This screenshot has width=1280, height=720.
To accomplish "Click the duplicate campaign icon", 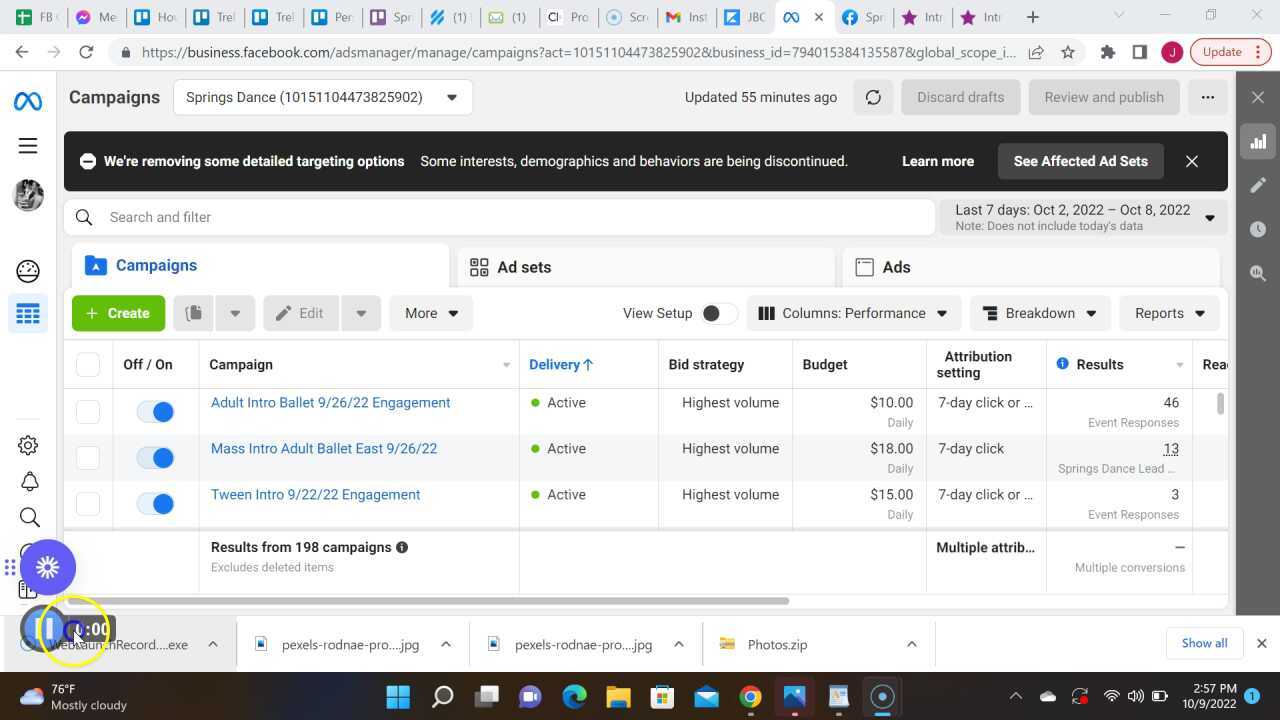I will click(x=194, y=313).
